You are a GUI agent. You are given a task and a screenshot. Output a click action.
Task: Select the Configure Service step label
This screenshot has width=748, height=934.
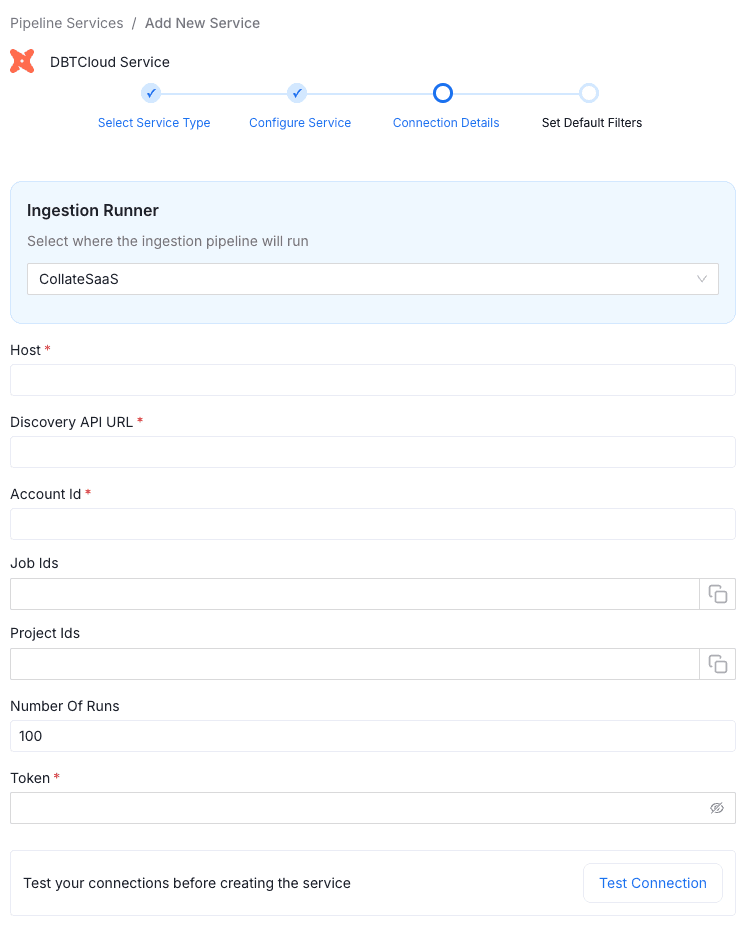click(300, 123)
